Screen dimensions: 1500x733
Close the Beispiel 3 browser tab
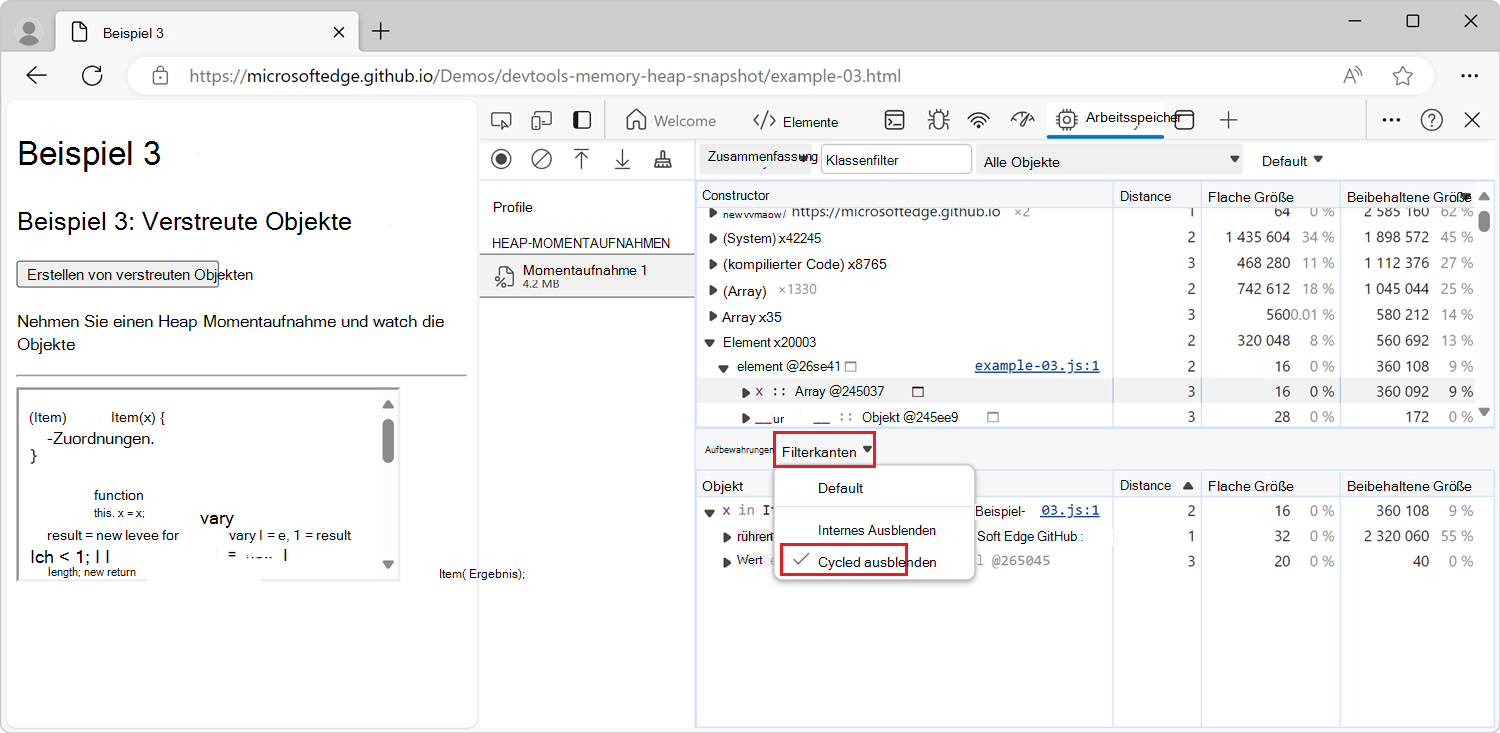[339, 32]
